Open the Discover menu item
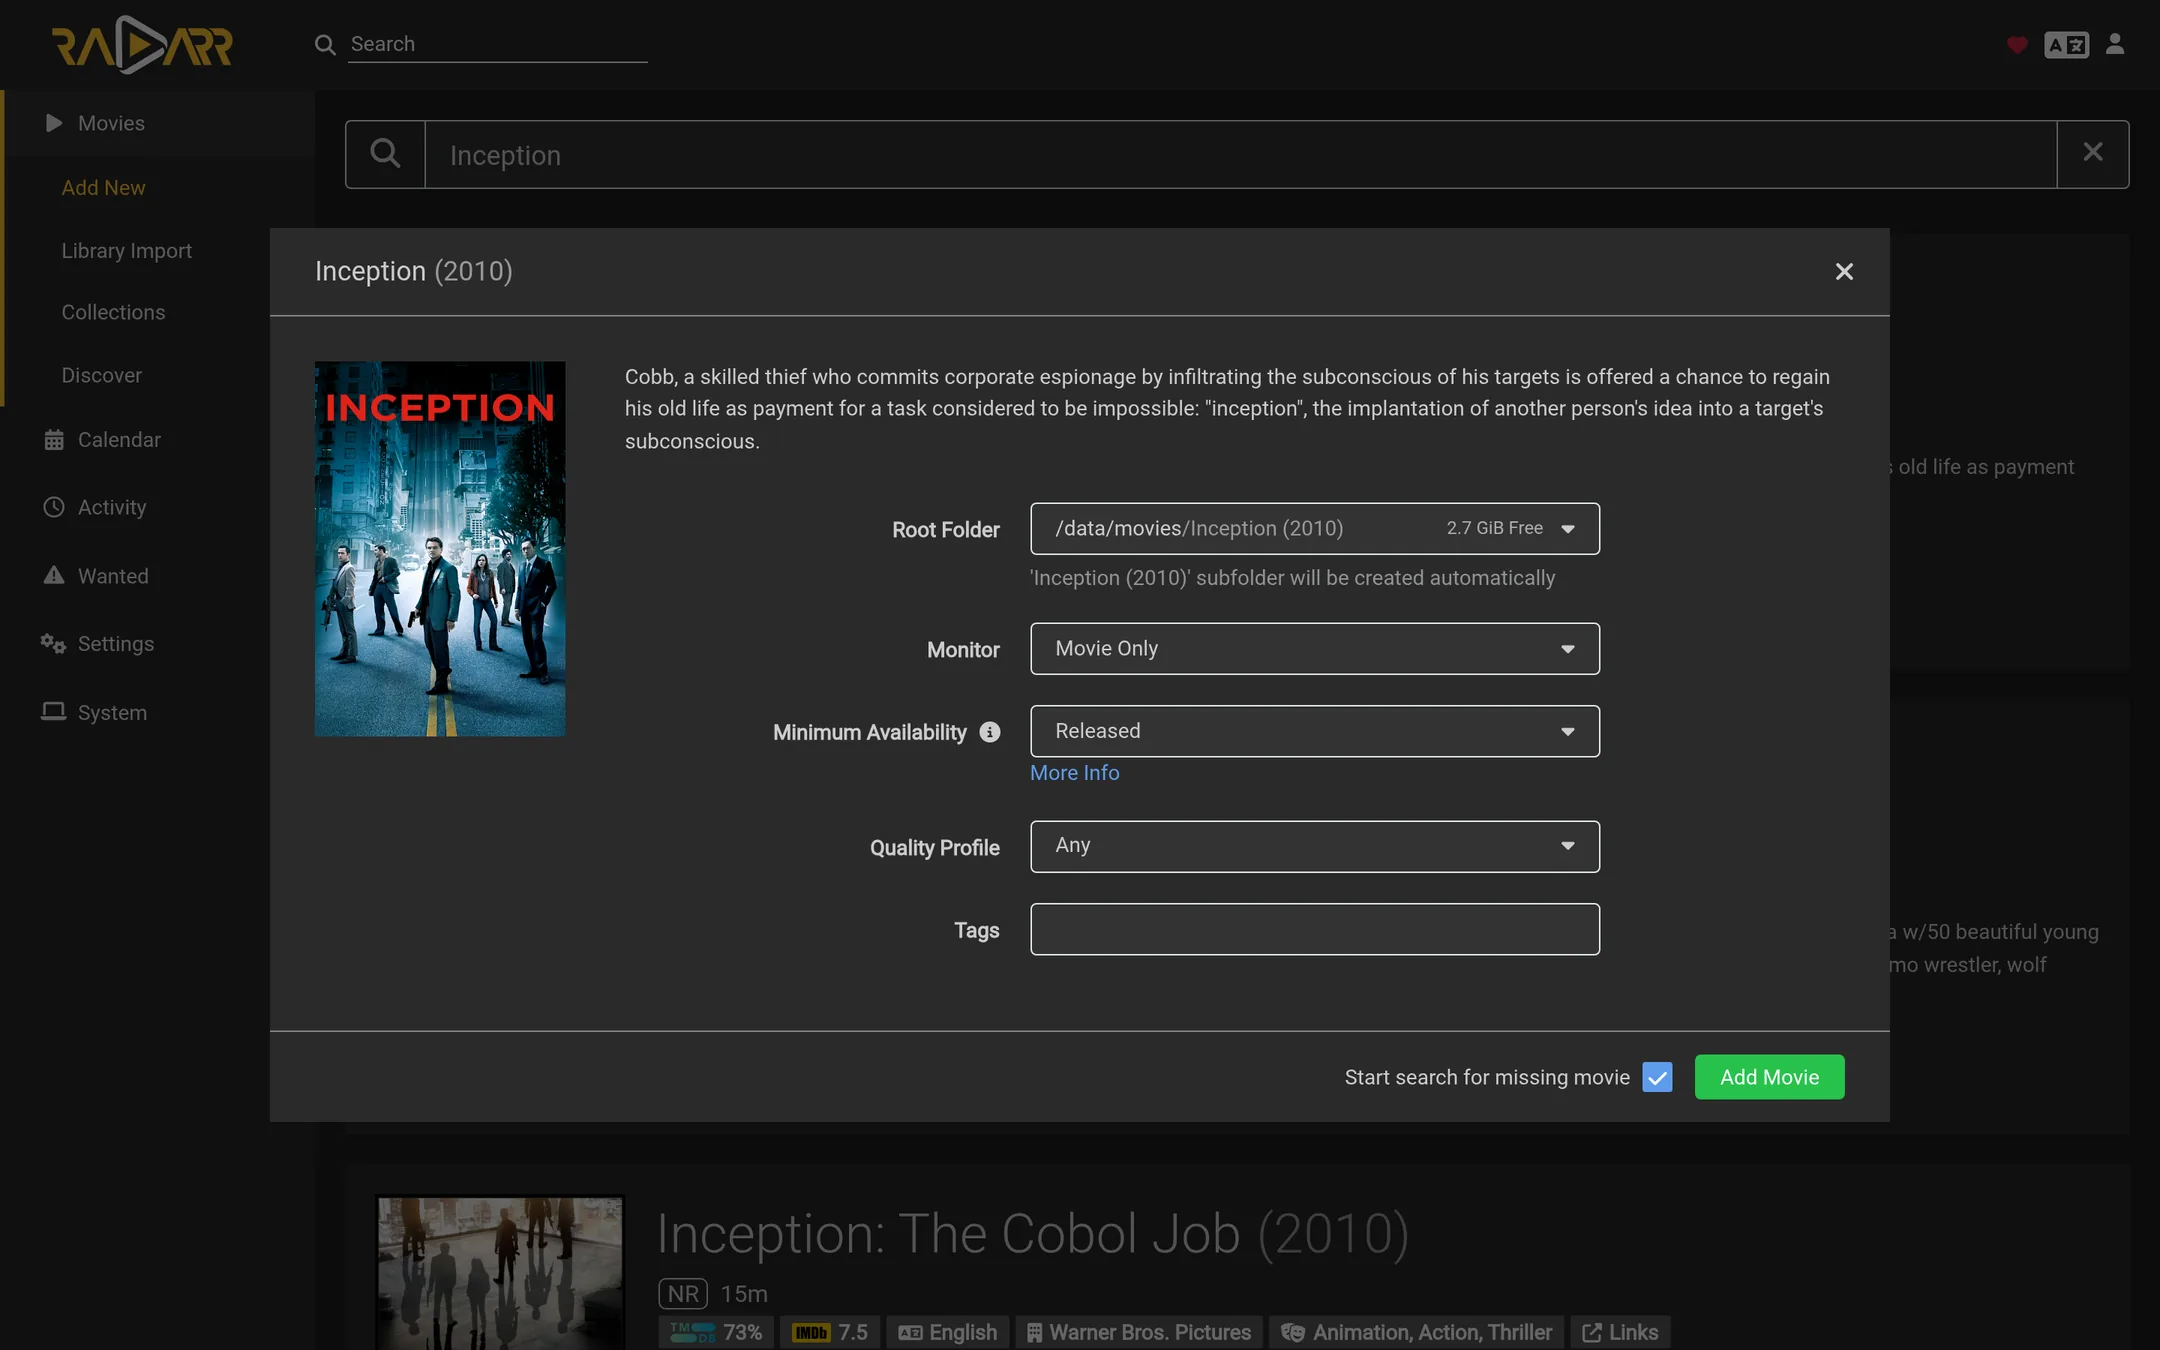Image resolution: width=2160 pixels, height=1350 pixels. [102, 375]
